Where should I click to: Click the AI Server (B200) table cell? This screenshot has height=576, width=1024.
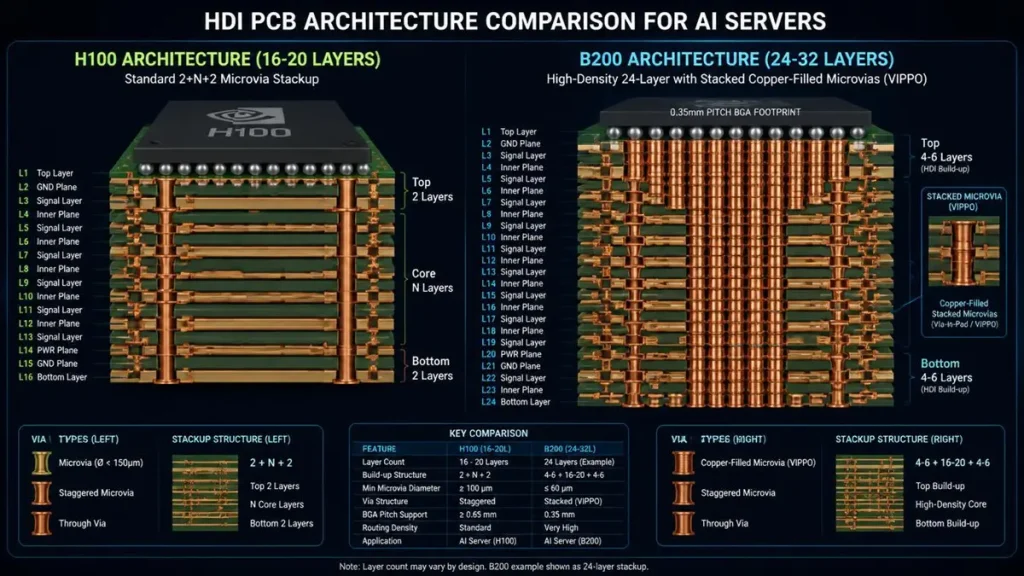pyautogui.click(x=573, y=541)
